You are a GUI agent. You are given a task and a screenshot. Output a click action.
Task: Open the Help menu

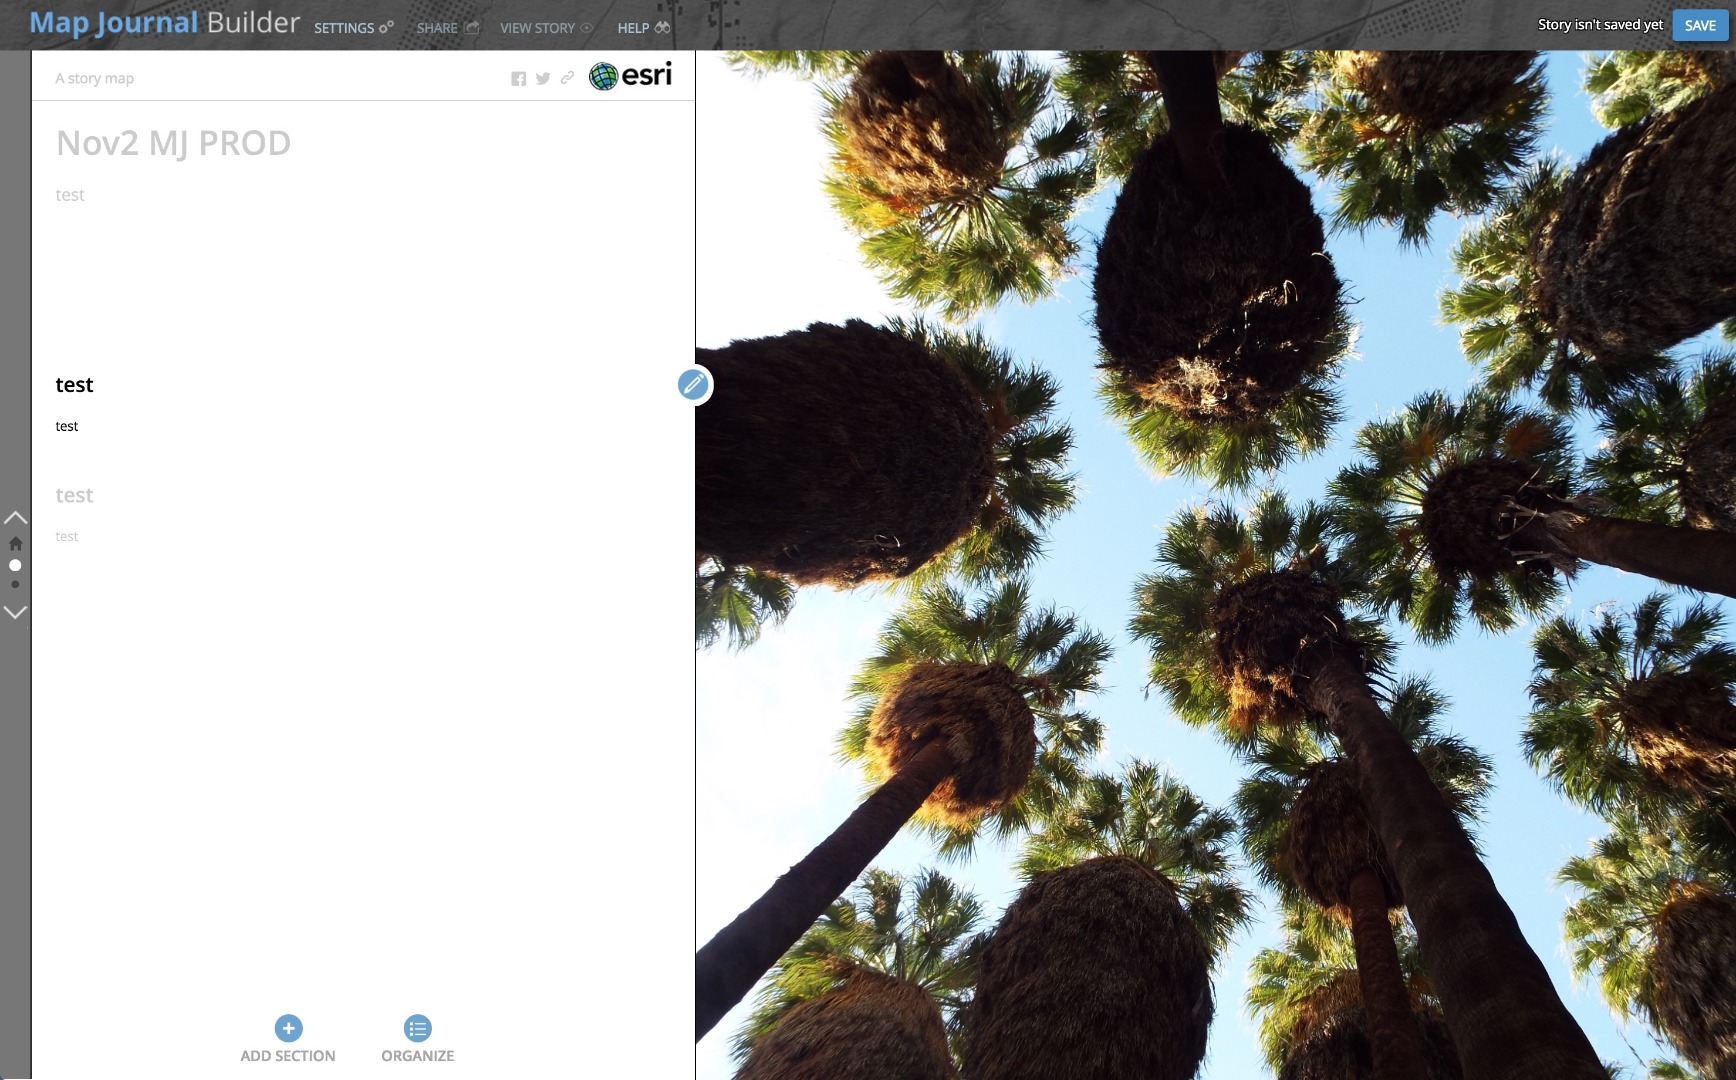644,28
